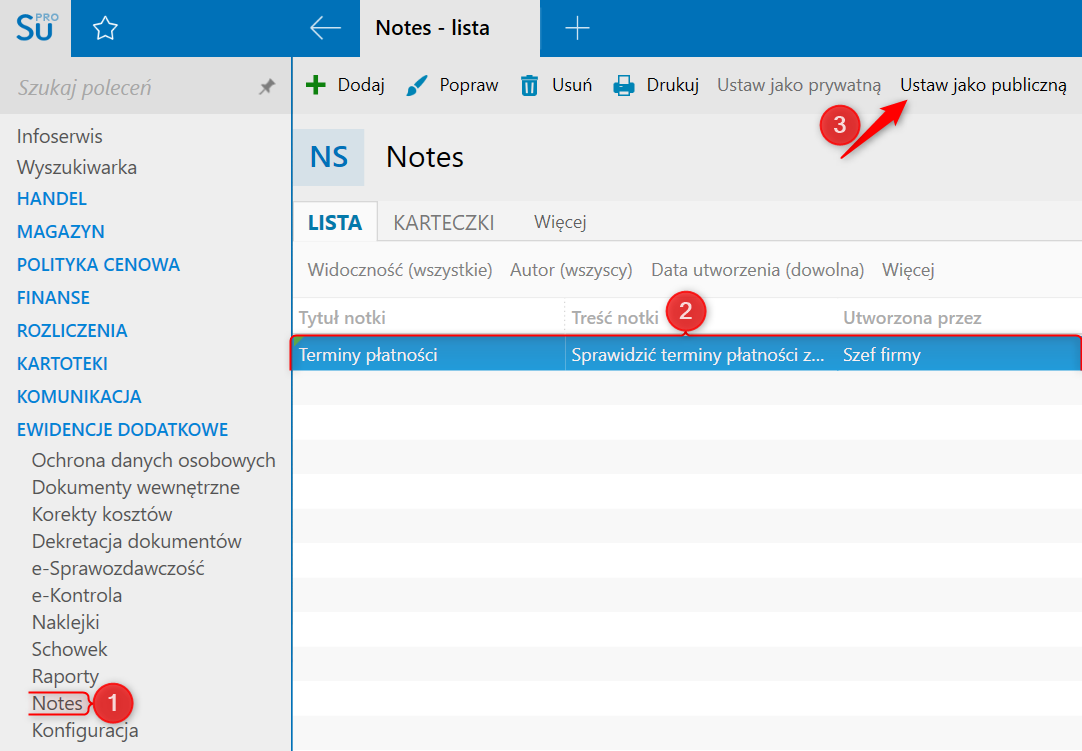The width and height of the screenshot is (1082, 751).
Task: Click the Popraw brush icon
Action: tap(416, 86)
